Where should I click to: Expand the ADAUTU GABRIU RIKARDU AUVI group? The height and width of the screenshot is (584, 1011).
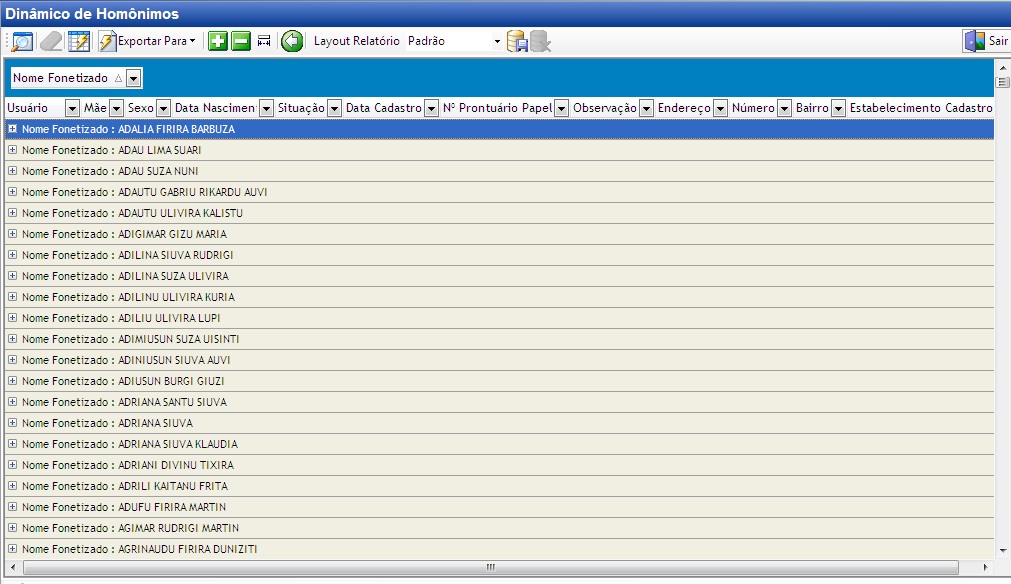[x=12, y=191]
